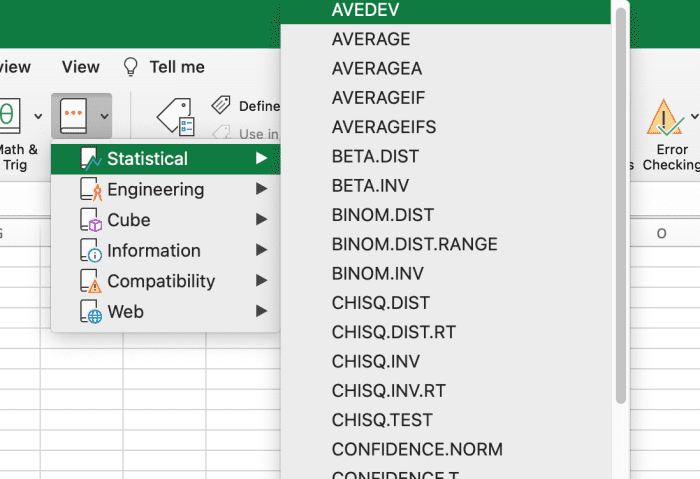Click the Cube category icon
Viewport: 700px width, 479px height.
tap(91, 220)
